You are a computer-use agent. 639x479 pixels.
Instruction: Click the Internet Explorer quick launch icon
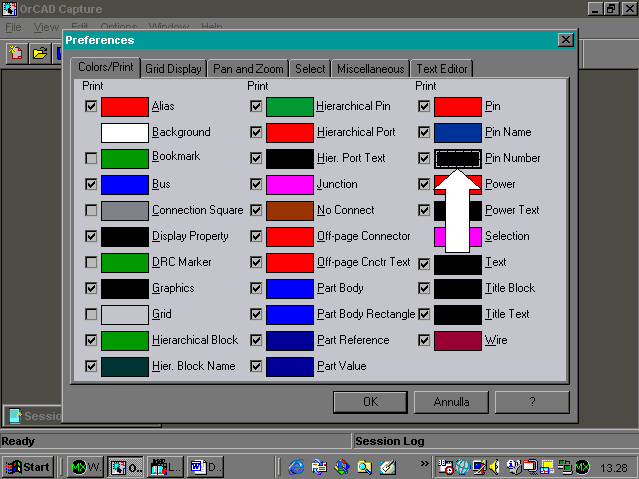coord(297,467)
